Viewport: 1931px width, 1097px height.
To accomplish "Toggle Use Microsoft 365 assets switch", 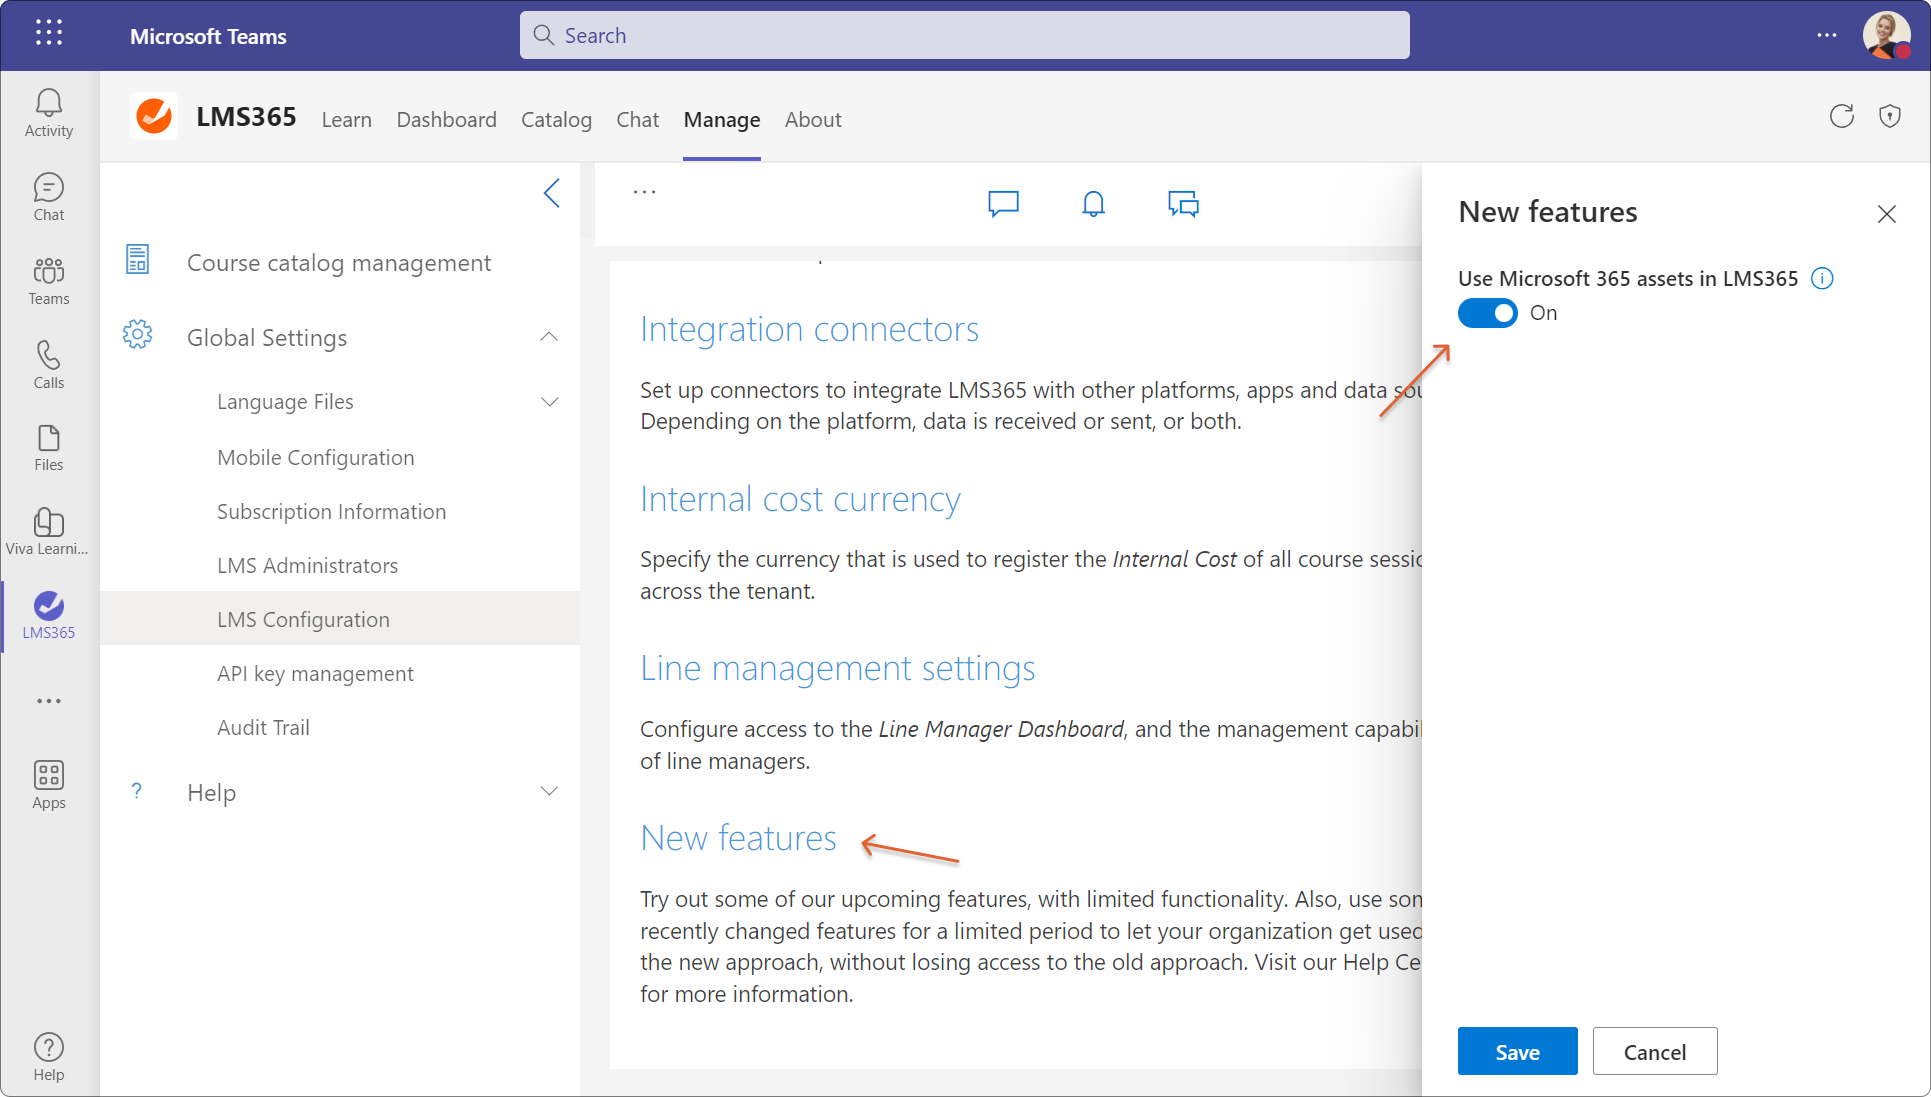I will pos(1488,313).
